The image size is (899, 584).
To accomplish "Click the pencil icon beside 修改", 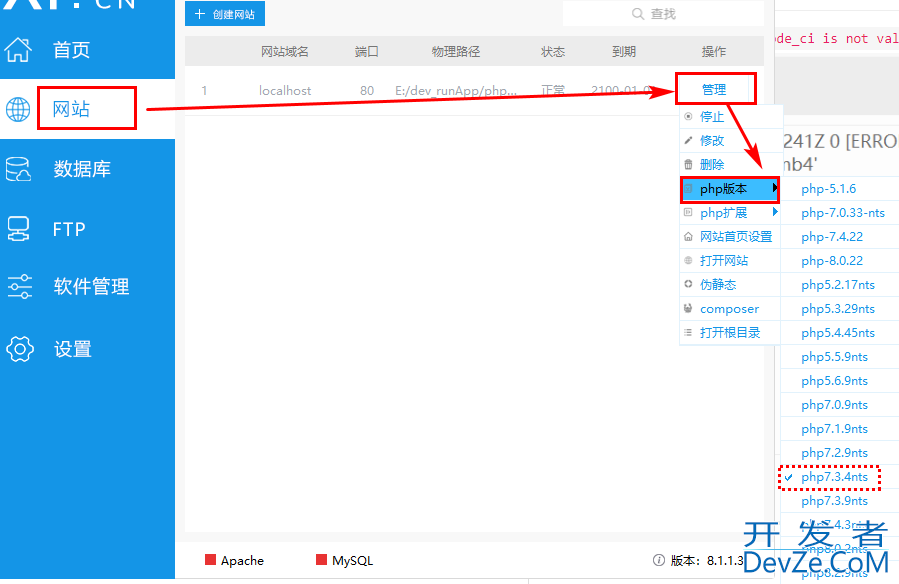I will coord(688,140).
